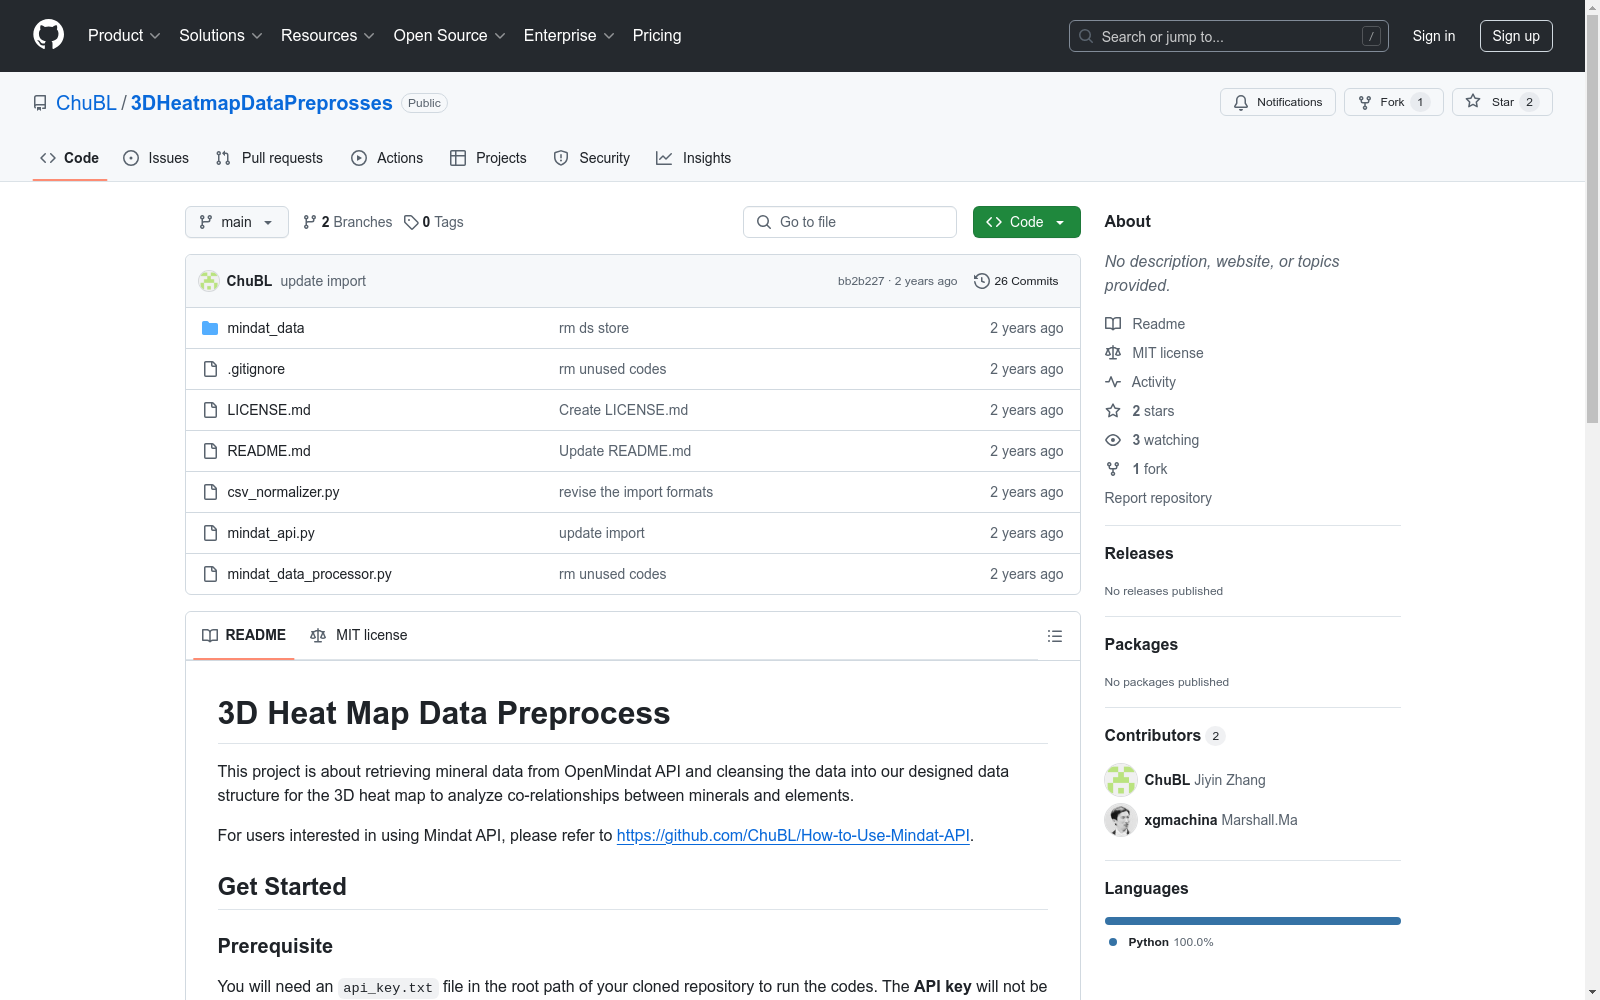This screenshot has height=1000, width=1600.
Task: Select the Code repository tab
Action: [x=70, y=158]
